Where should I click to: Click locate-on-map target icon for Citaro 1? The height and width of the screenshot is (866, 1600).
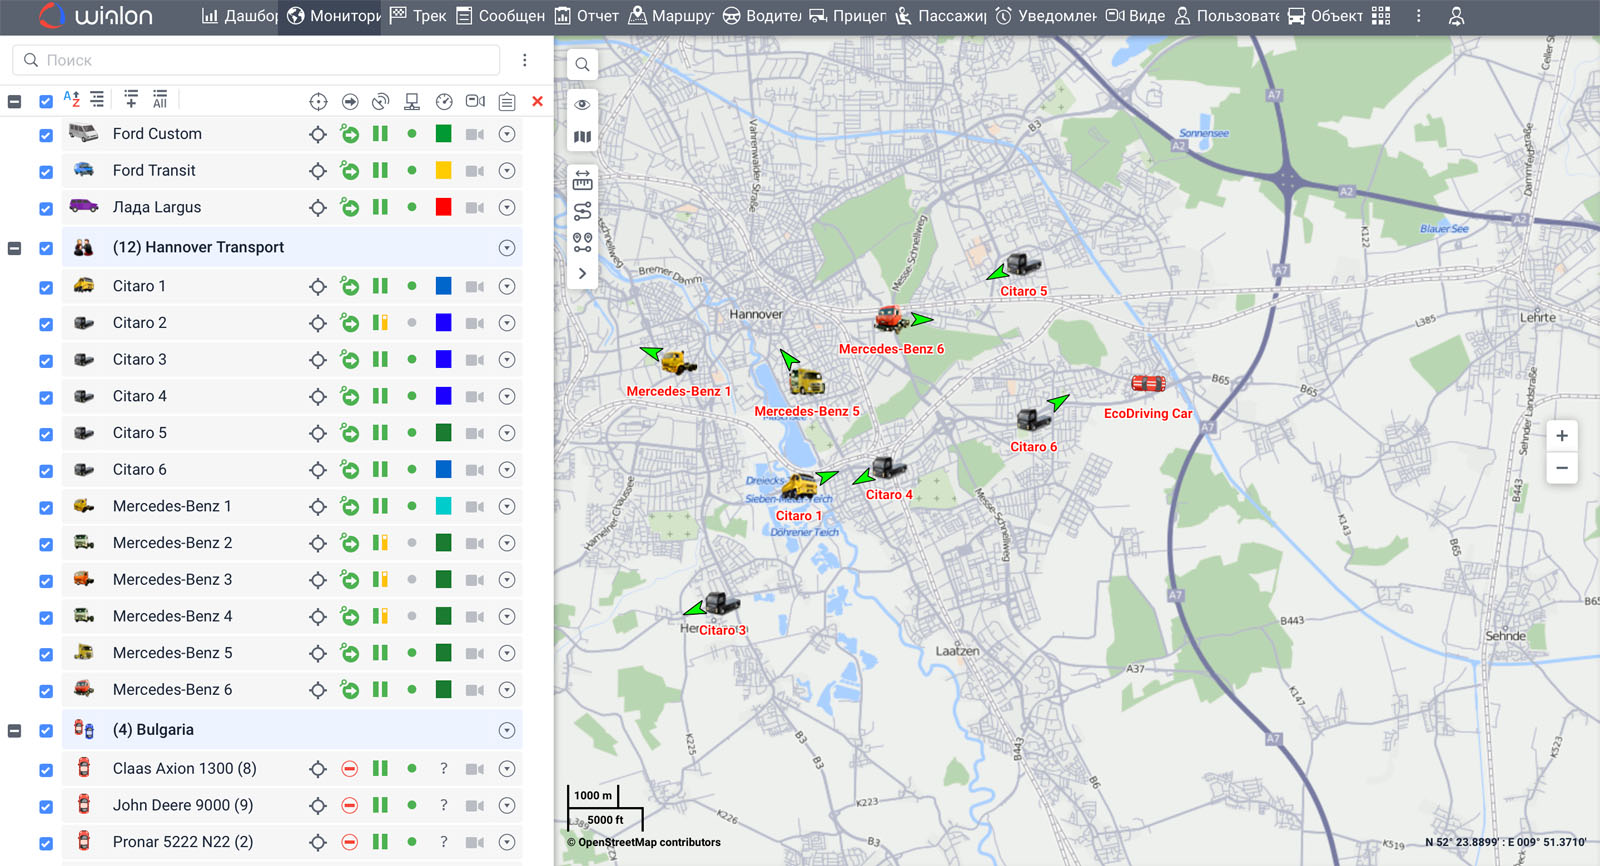(318, 287)
